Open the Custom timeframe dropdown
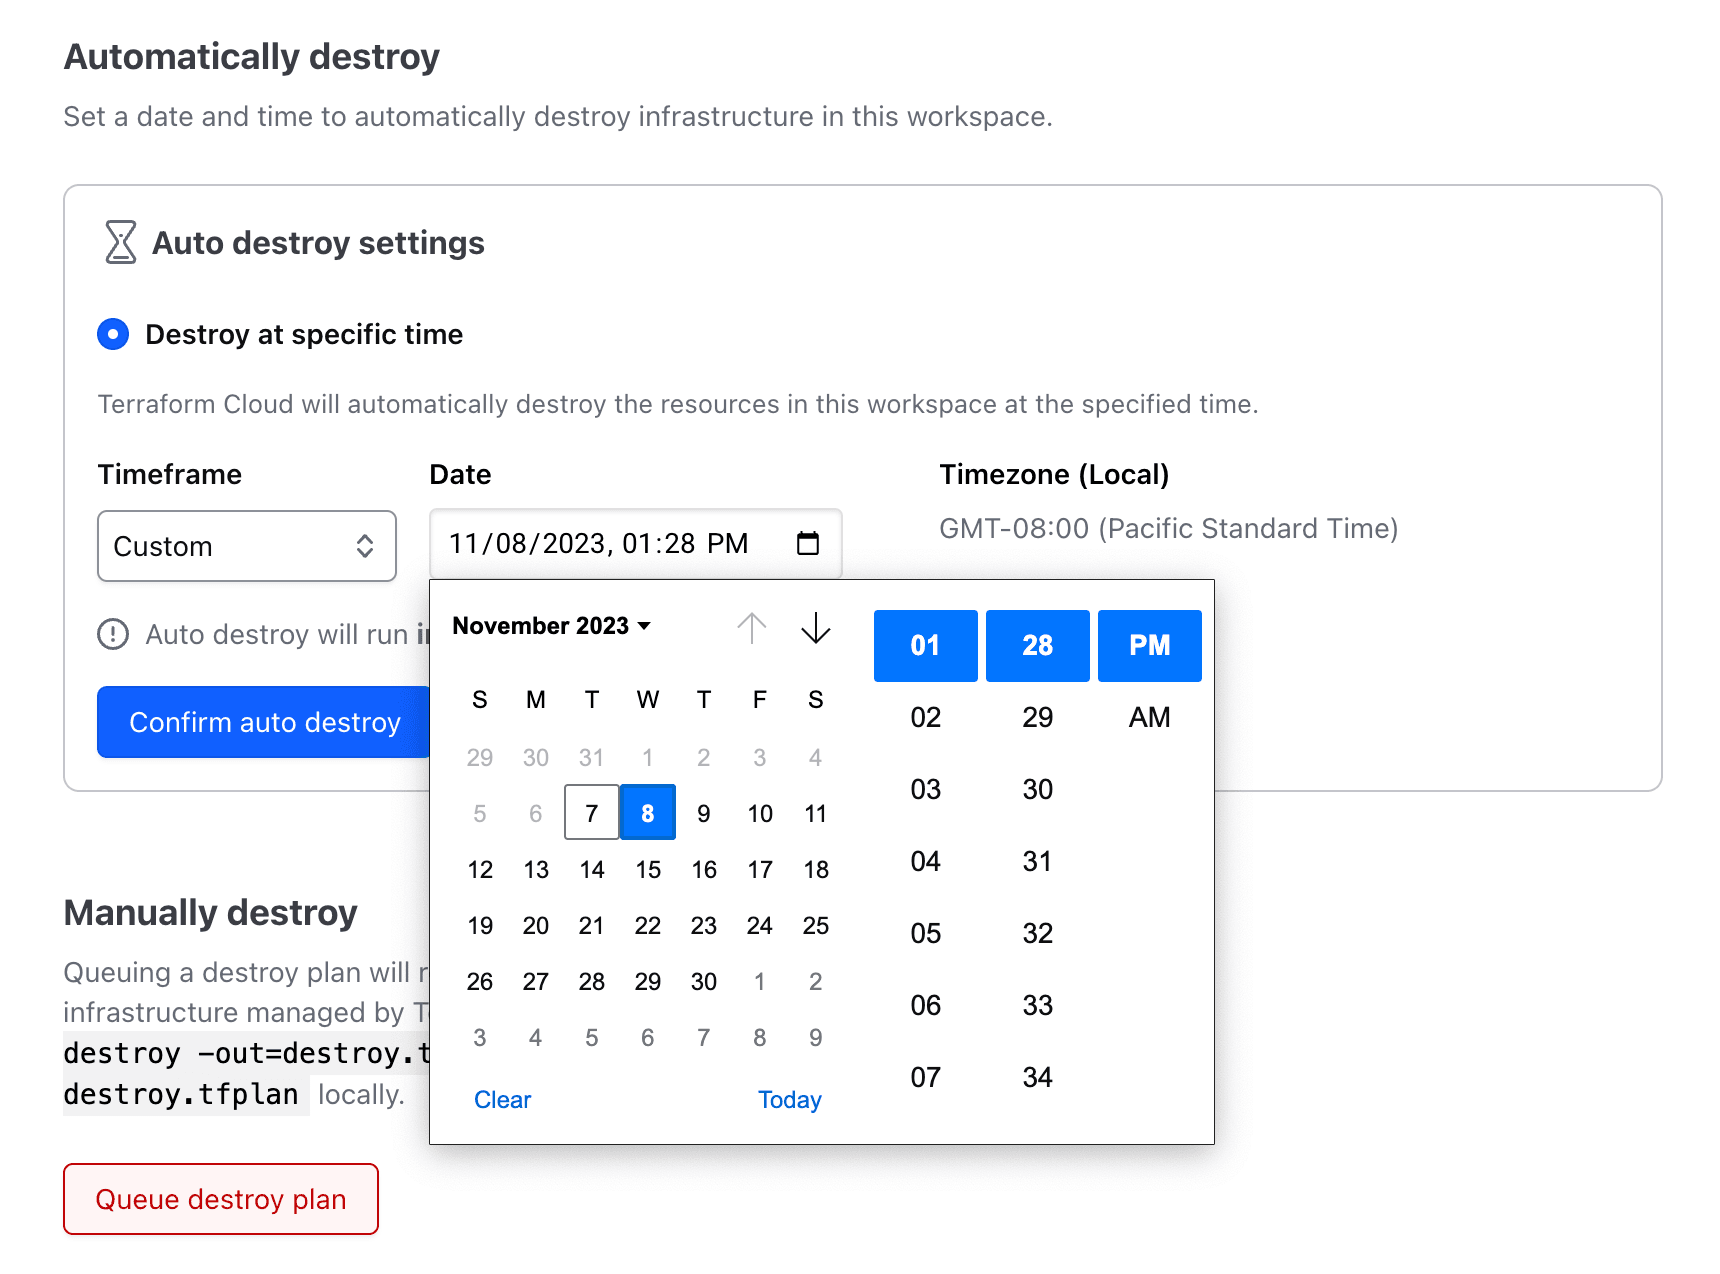This screenshot has height=1274, width=1720. (246, 546)
